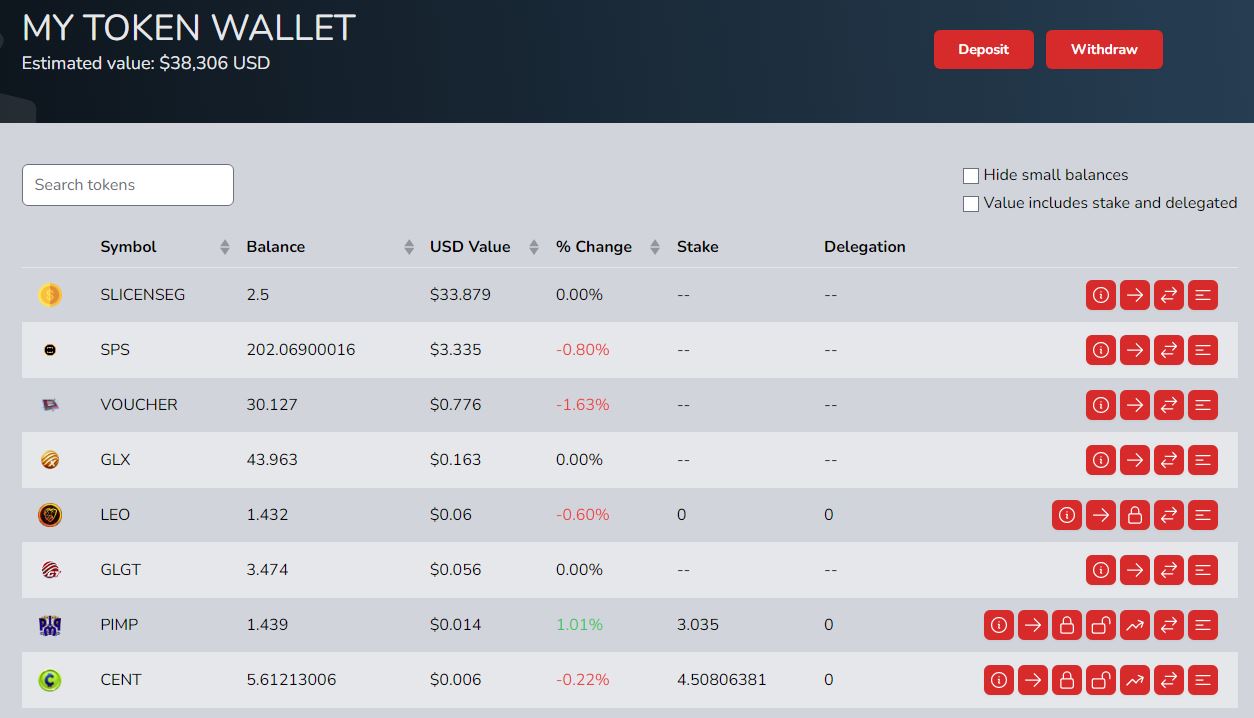
Task: Click the open lock icon for PIMP
Action: 1100,625
